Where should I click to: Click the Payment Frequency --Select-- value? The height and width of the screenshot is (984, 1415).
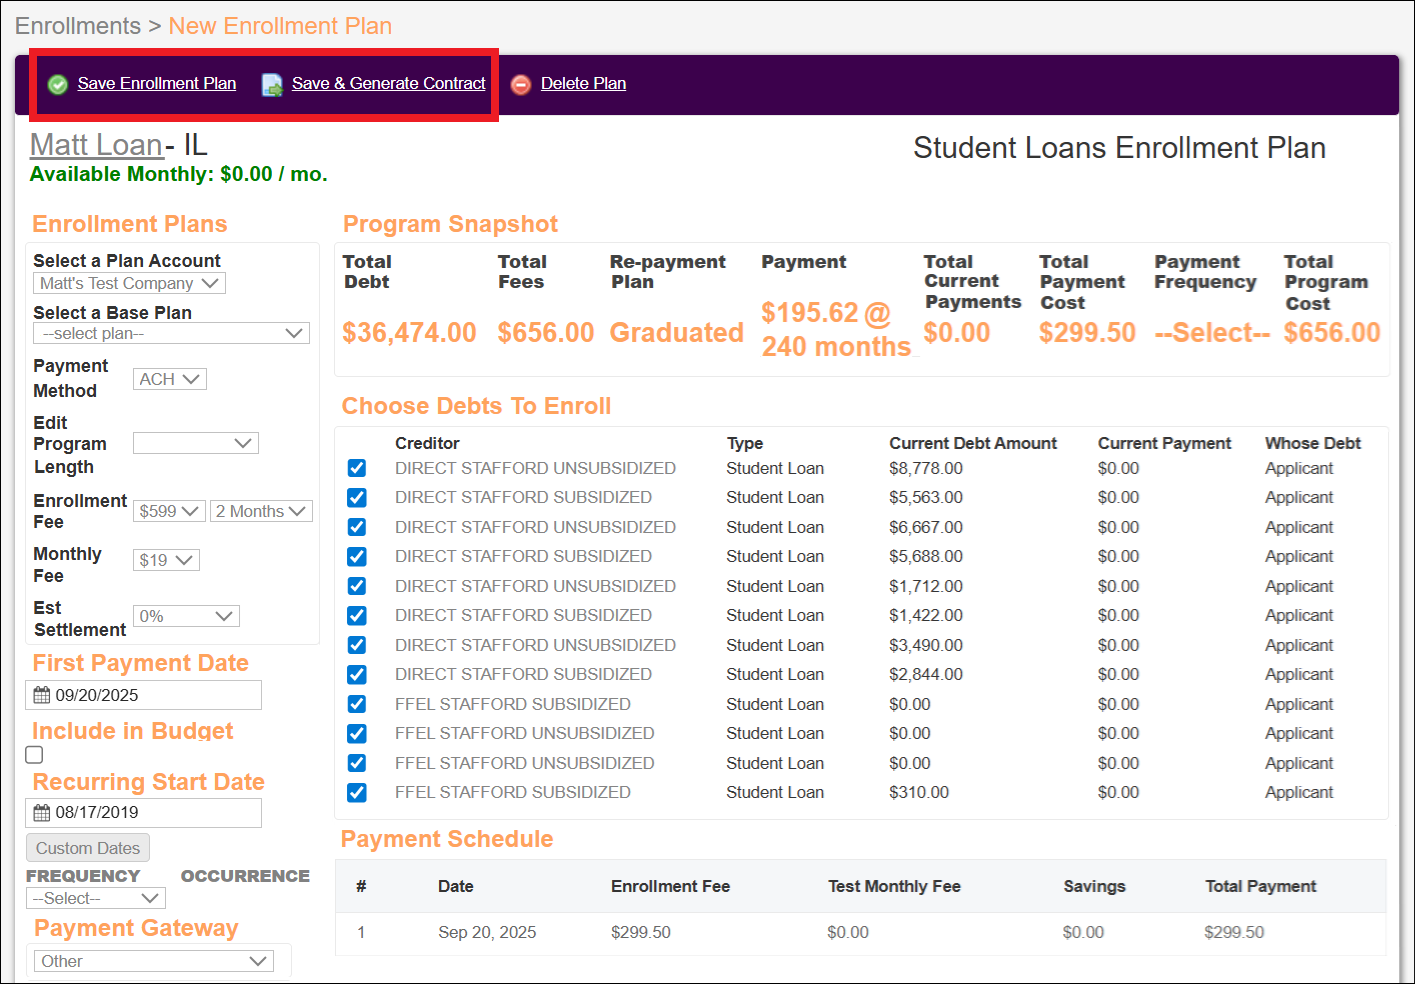pyautogui.click(x=1212, y=332)
